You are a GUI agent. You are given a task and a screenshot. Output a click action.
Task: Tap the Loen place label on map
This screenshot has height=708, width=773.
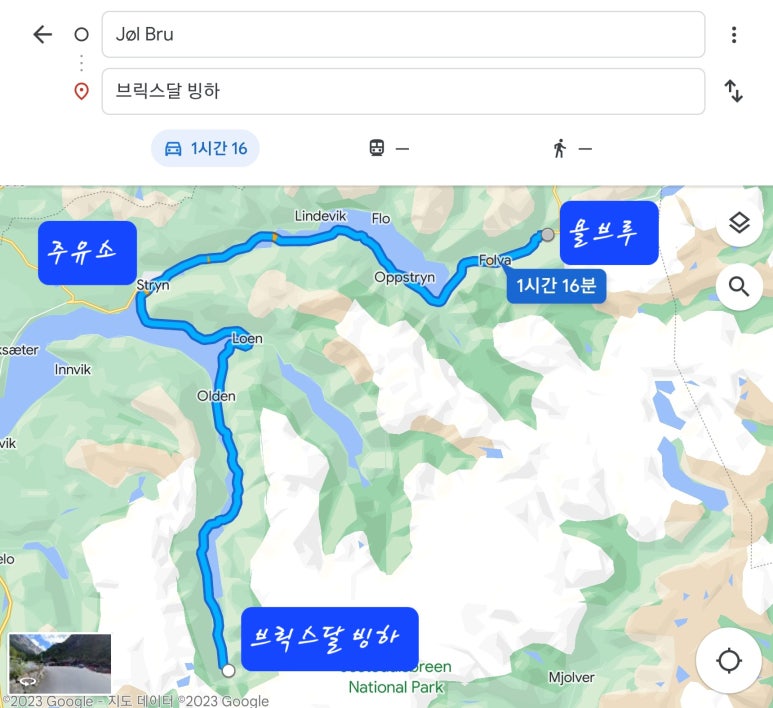[247, 339]
